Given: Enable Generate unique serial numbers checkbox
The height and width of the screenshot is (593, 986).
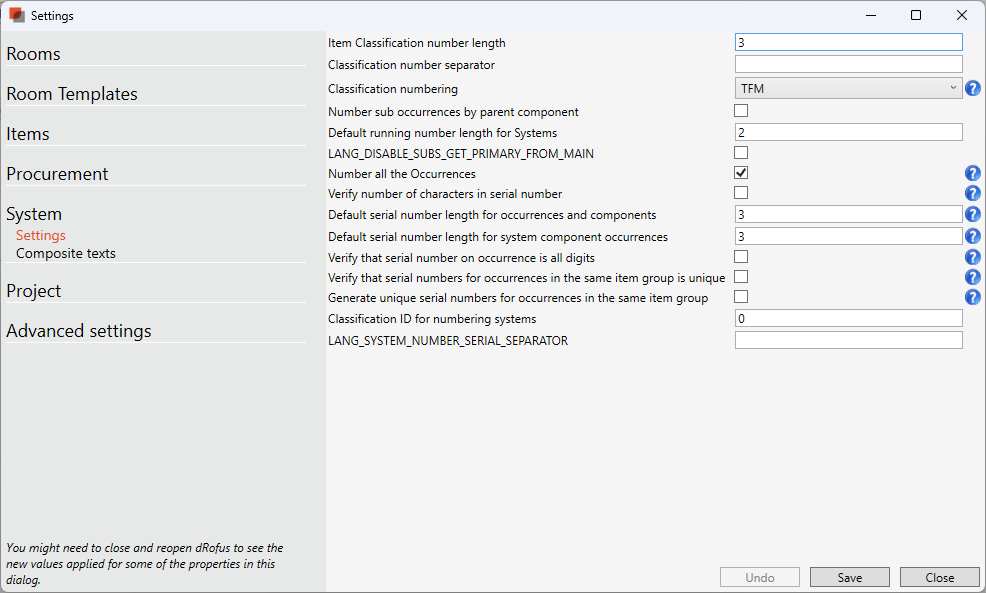Looking at the screenshot, I should 741,297.
